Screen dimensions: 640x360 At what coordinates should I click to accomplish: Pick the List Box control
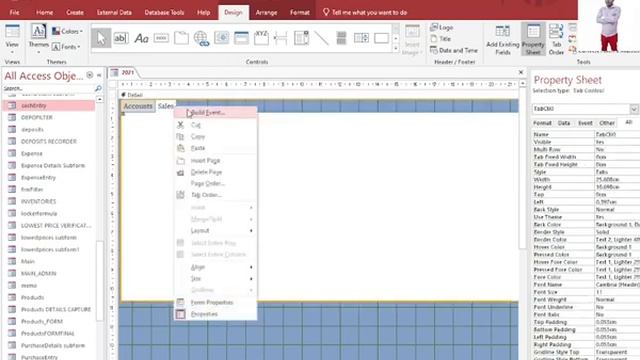tap(361, 38)
